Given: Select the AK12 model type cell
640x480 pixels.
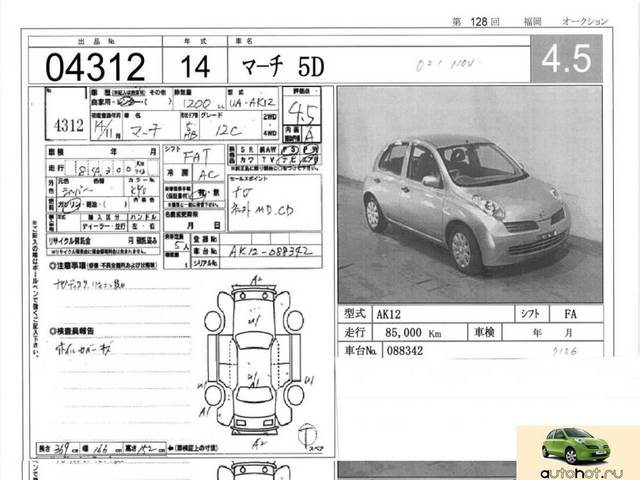Looking at the screenshot, I should pos(443,314).
